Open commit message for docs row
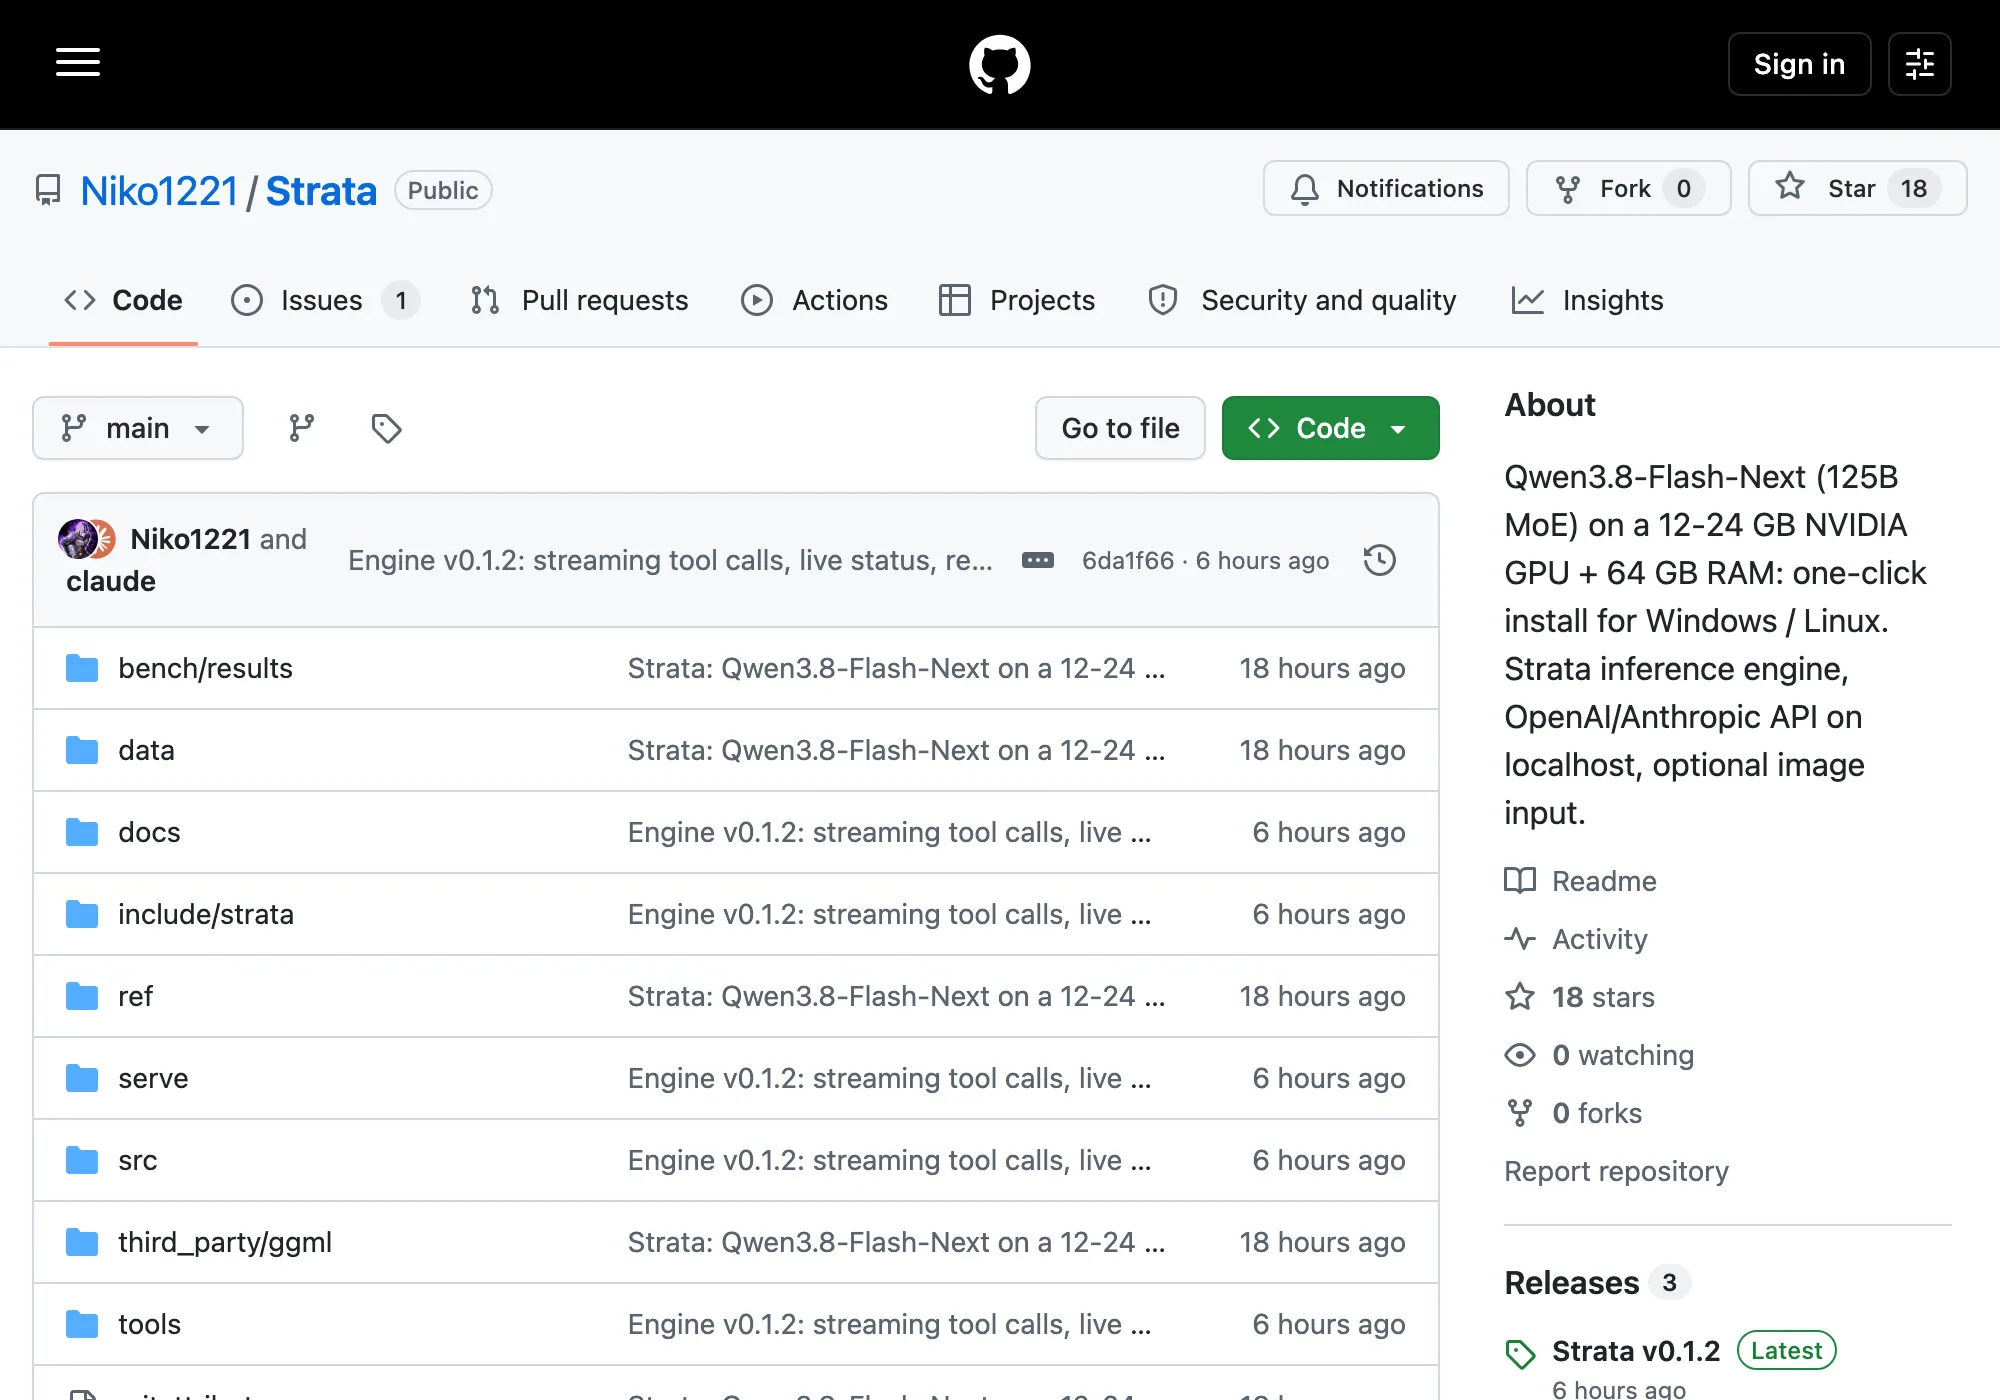The width and height of the screenshot is (2000, 1400). pyautogui.click(x=890, y=832)
